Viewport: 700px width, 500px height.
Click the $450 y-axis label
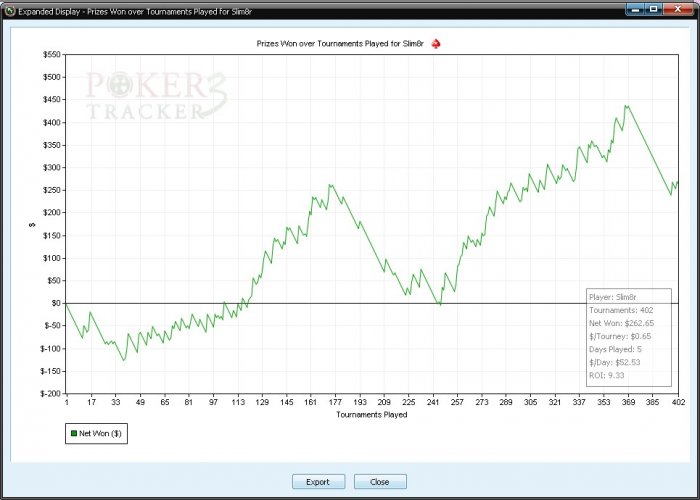pos(51,100)
